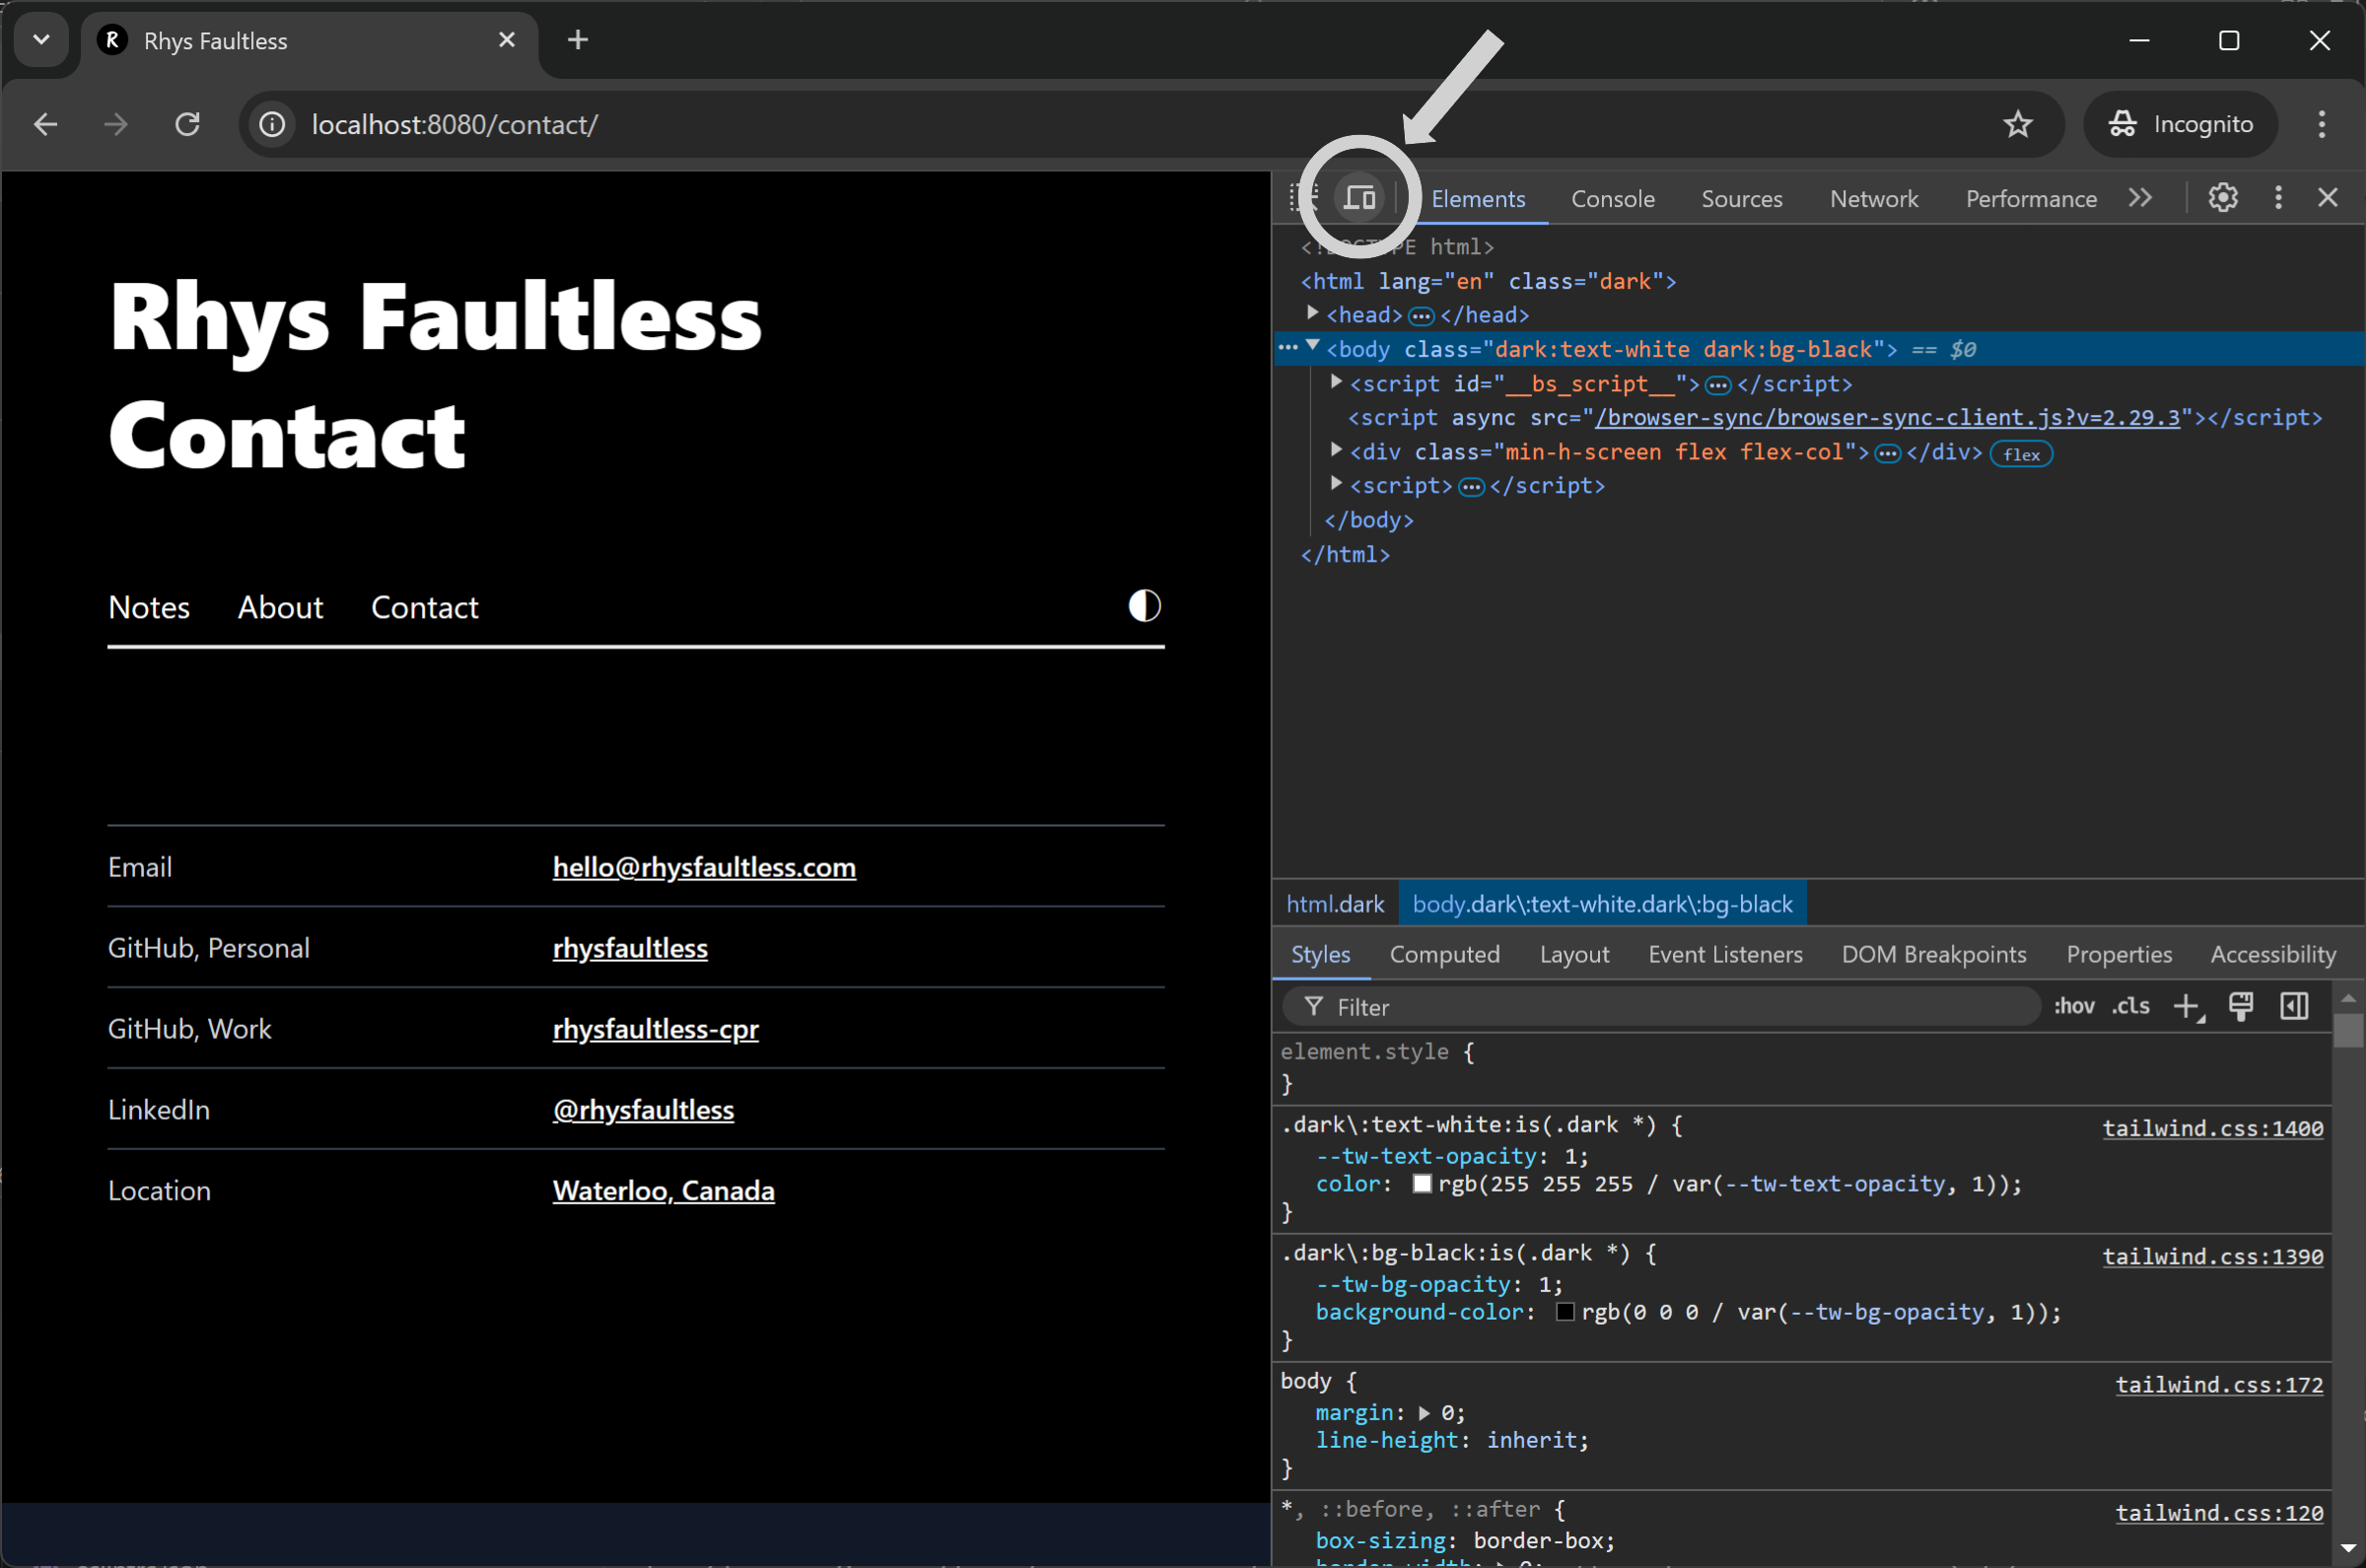Open tailwind.css:1390 source link

click(x=2212, y=1256)
